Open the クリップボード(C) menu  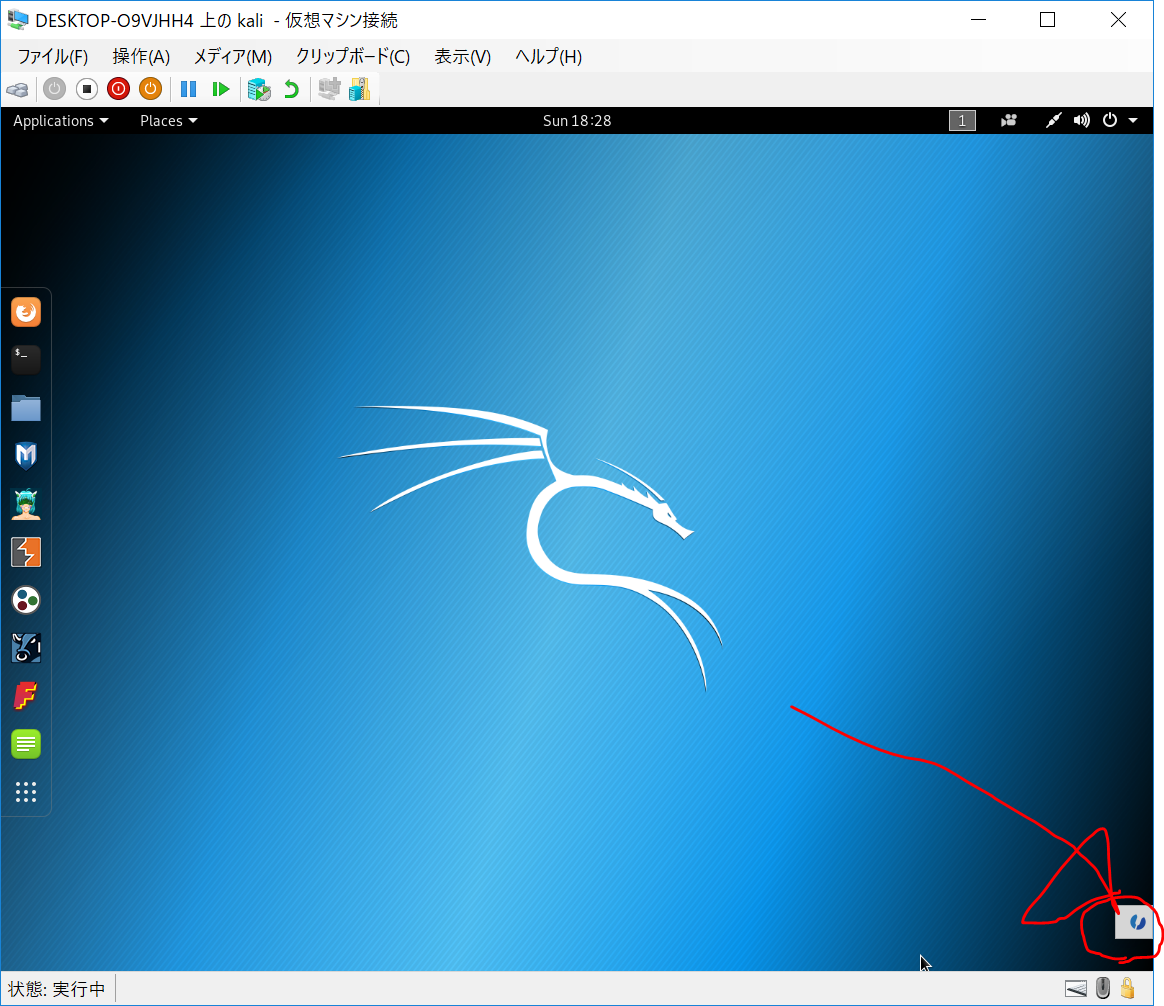pyautogui.click(x=352, y=57)
